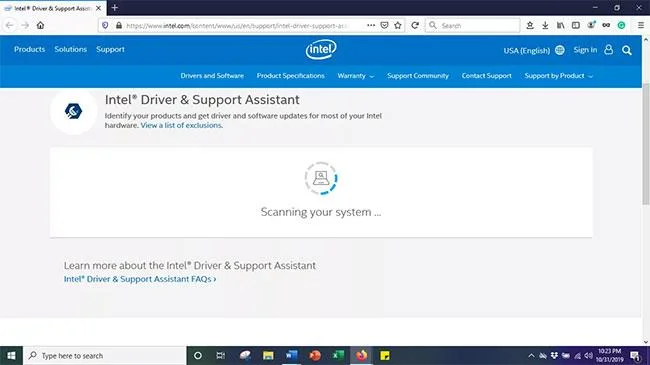
Task: Click the green Grammarly extension icon
Action: pyautogui.click(x=621, y=25)
